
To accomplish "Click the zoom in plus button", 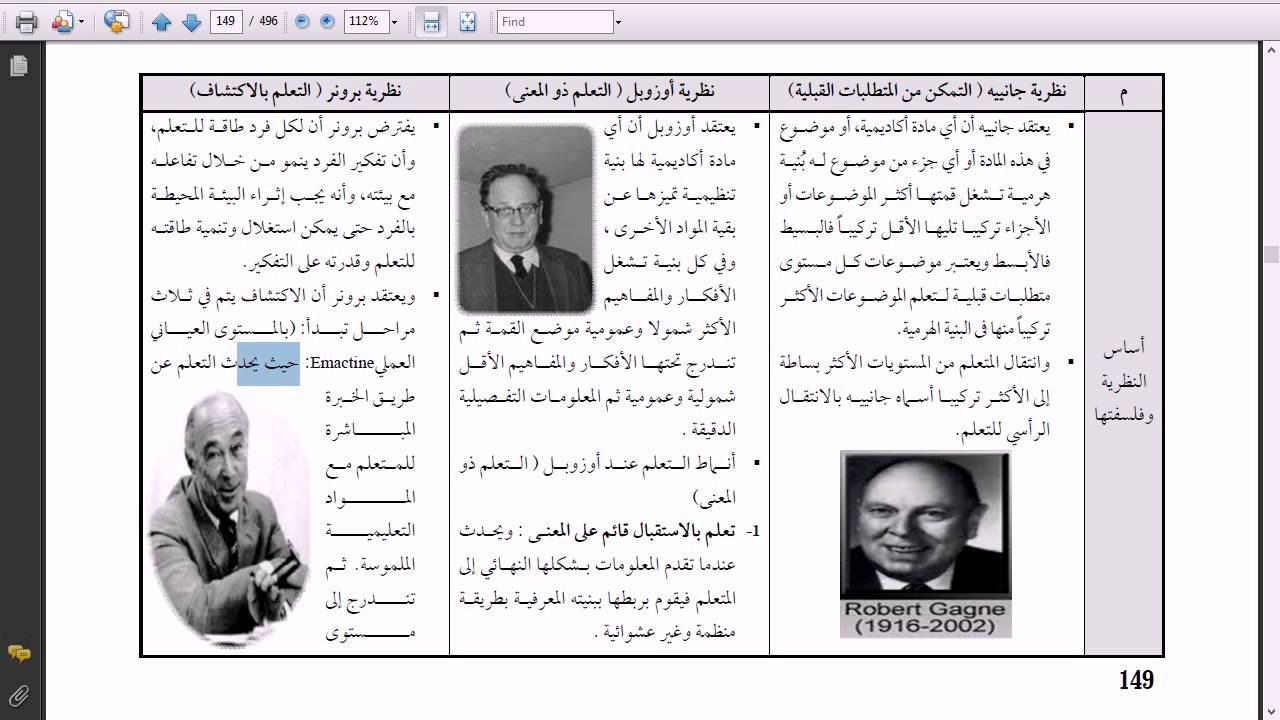I will pos(327,22).
